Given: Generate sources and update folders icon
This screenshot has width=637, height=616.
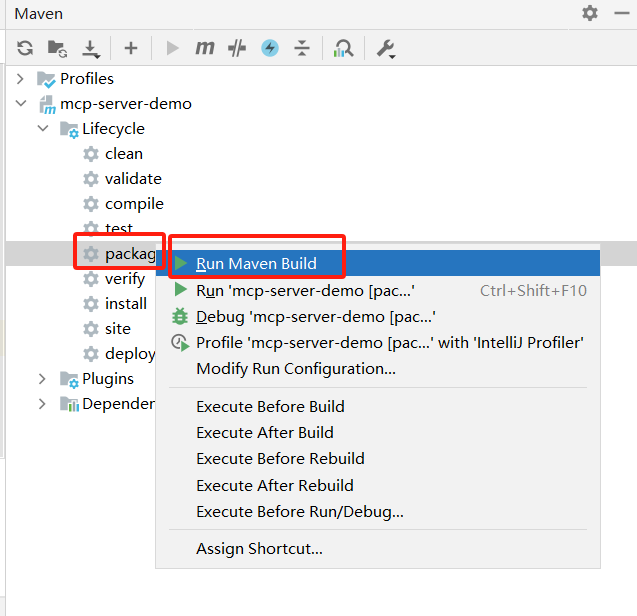Looking at the screenshot, I should (x=57, y=48).
